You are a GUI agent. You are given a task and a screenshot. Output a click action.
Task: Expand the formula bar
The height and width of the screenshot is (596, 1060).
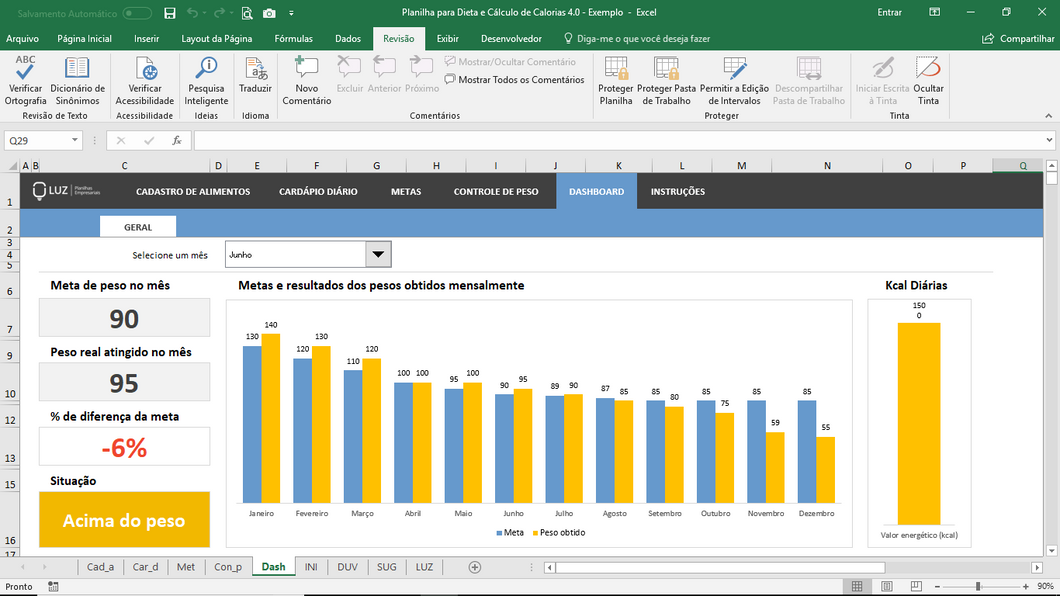click(1049, 141)
